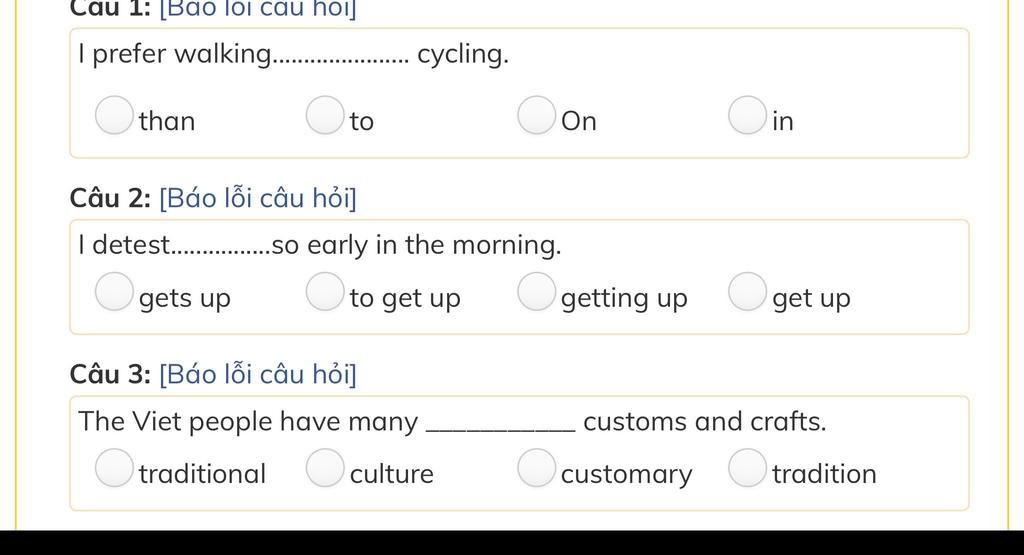Click the 'I prefer walking' question text

tap(293, 54)
